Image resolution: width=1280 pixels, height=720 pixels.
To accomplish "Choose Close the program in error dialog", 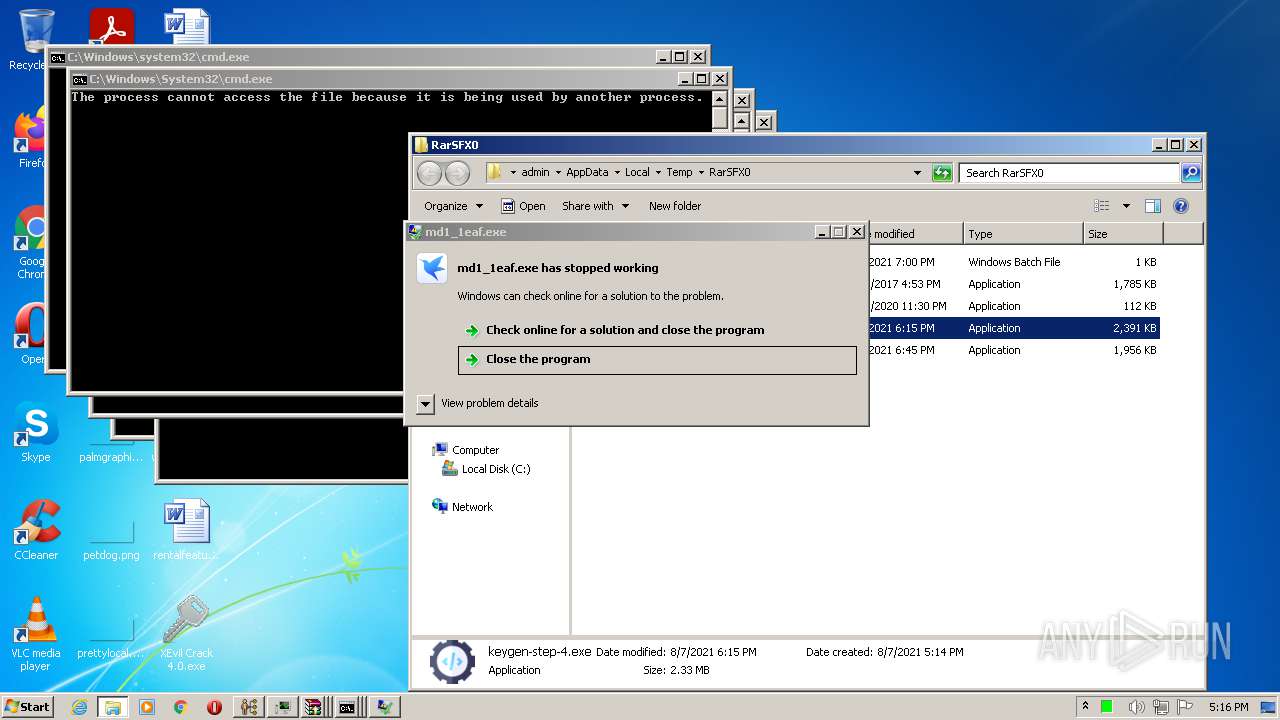I will tap(657, 360).
